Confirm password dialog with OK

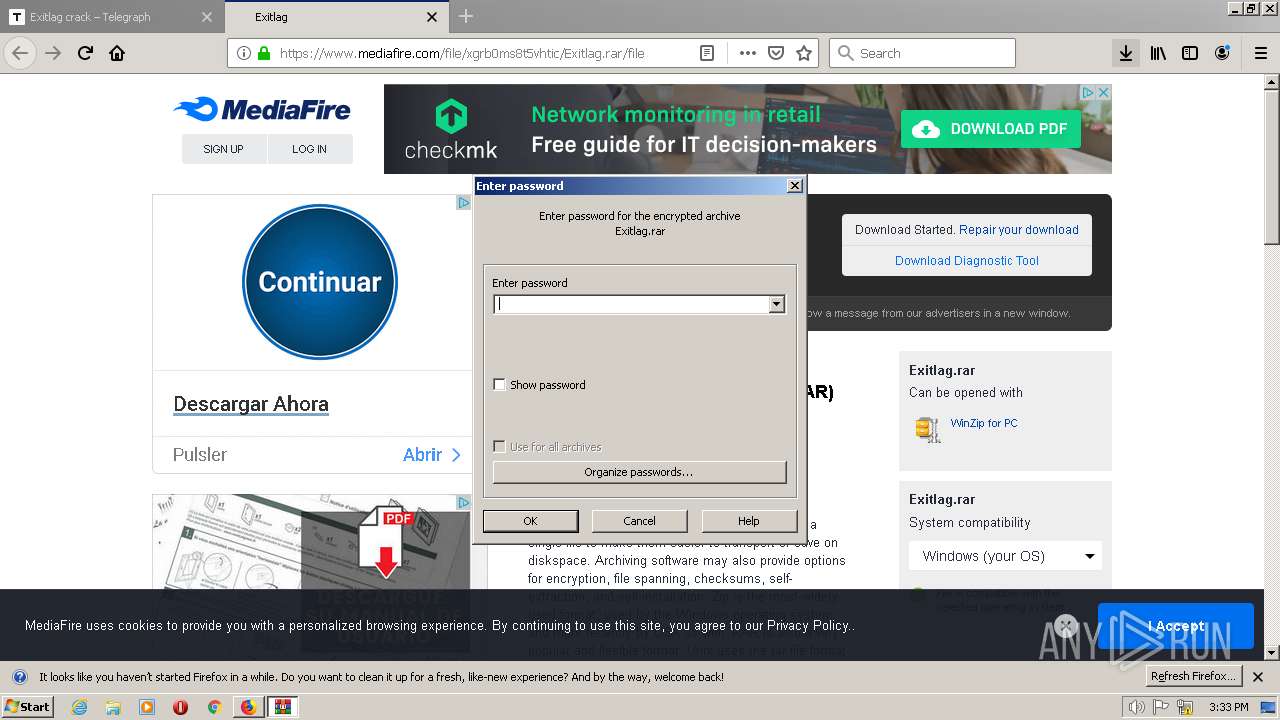pyautogui.click(x=530, y=520)
